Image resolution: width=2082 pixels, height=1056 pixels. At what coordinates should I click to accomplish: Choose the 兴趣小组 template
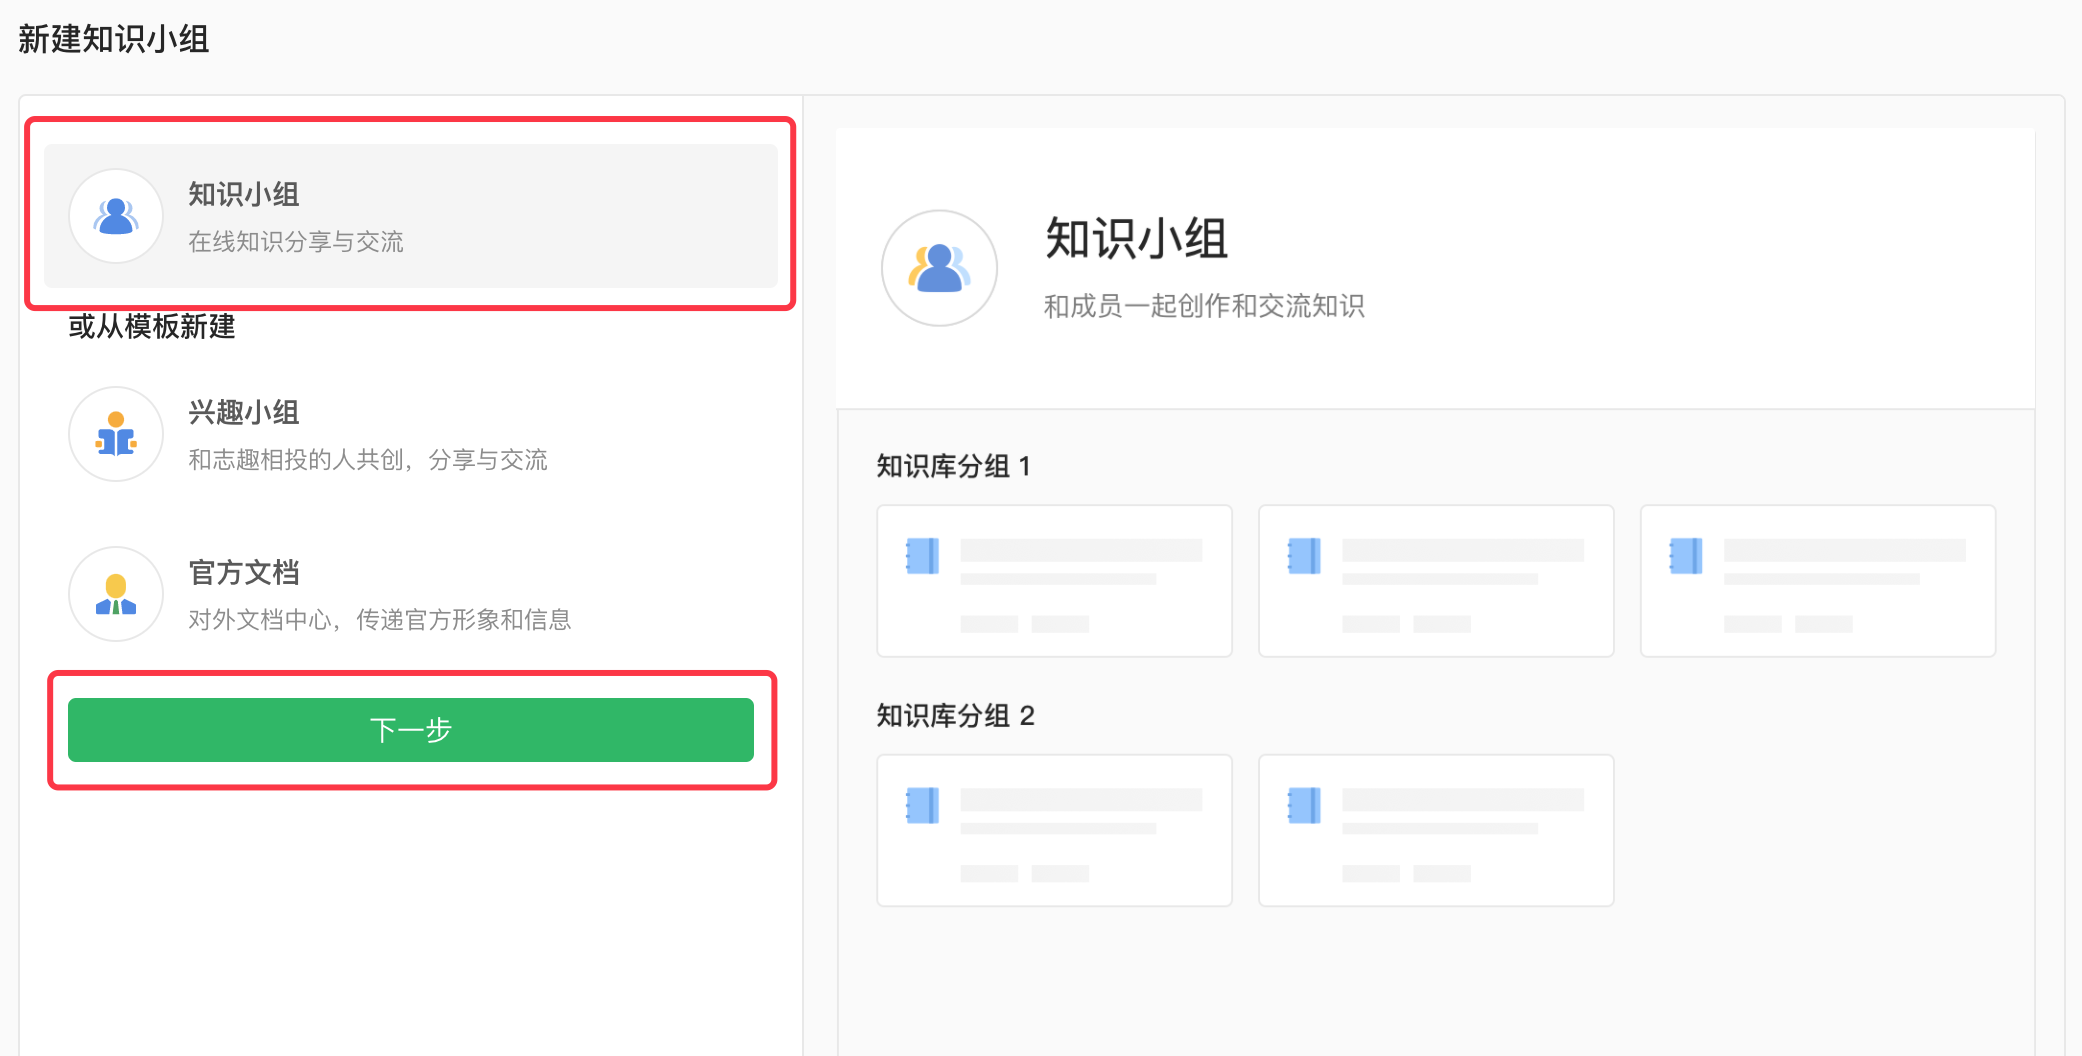(x=411, y=434)
